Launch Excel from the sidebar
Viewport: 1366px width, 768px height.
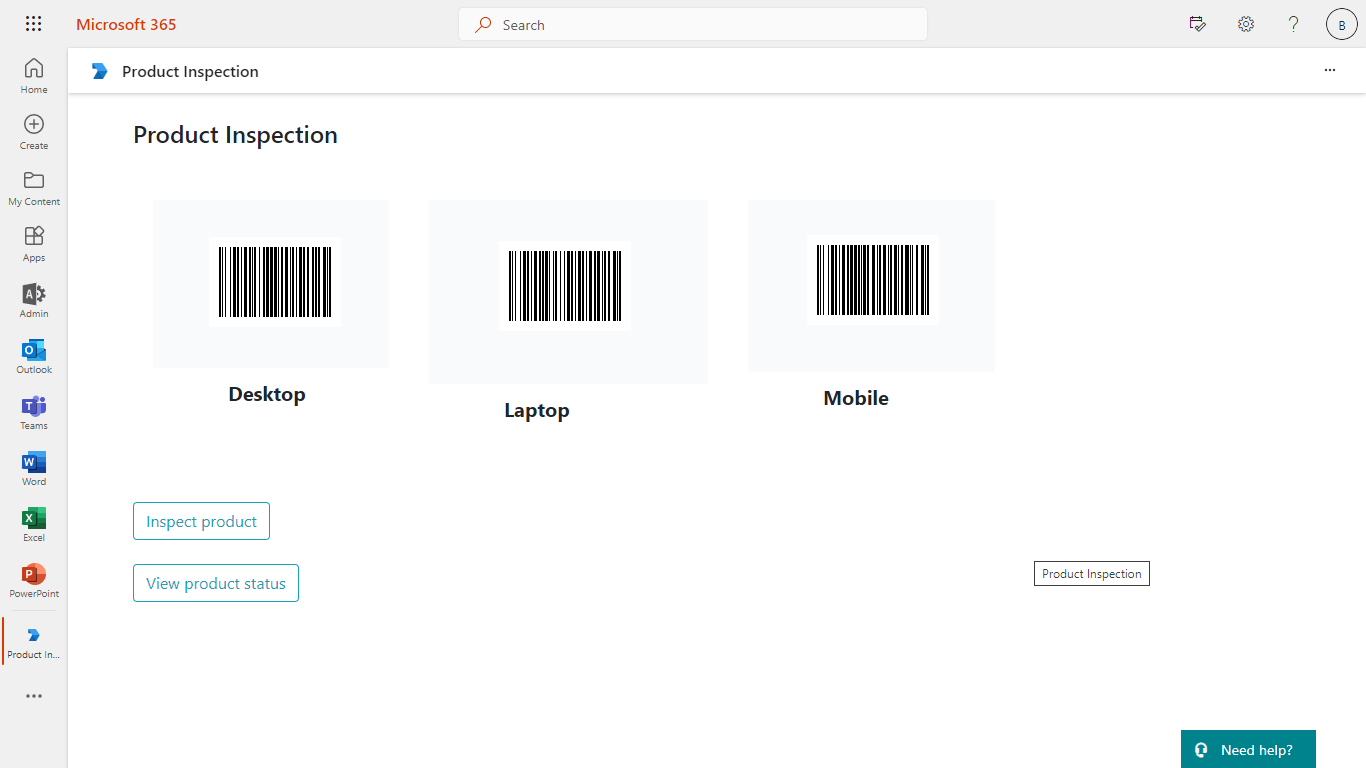tap(34, 524)
